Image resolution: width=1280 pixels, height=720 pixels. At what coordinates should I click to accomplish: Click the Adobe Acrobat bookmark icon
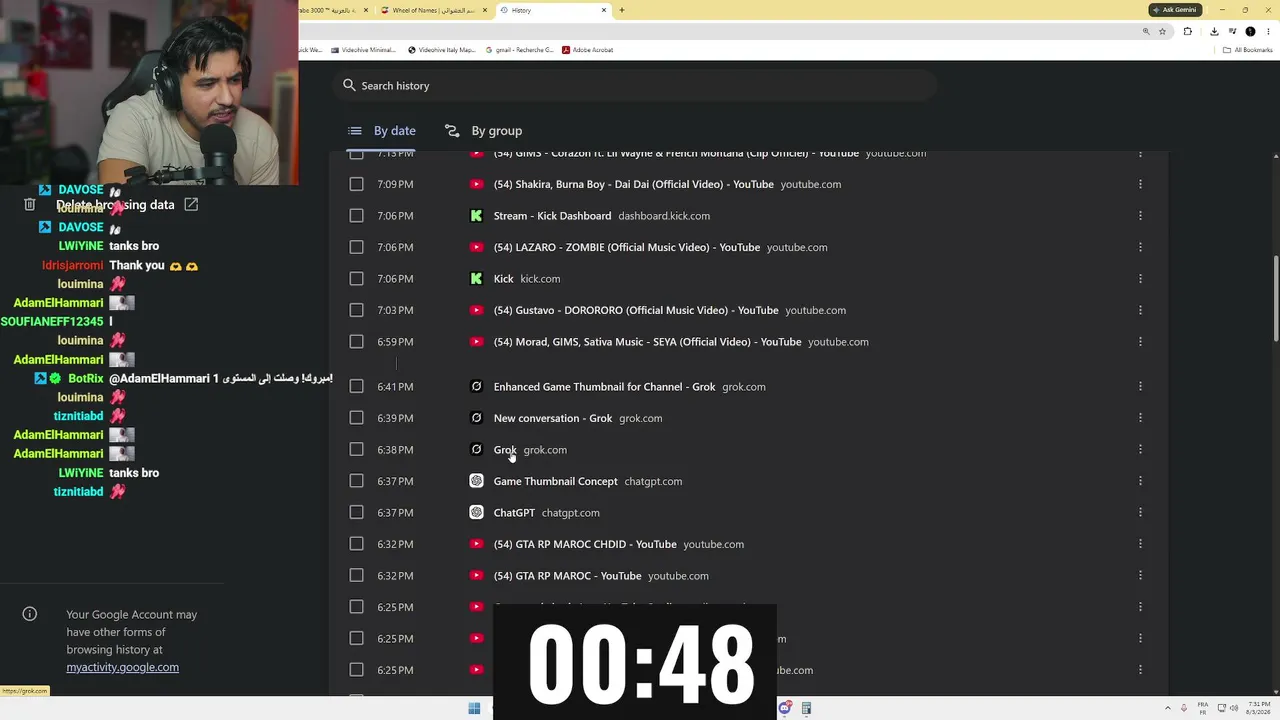coord(566,50)
